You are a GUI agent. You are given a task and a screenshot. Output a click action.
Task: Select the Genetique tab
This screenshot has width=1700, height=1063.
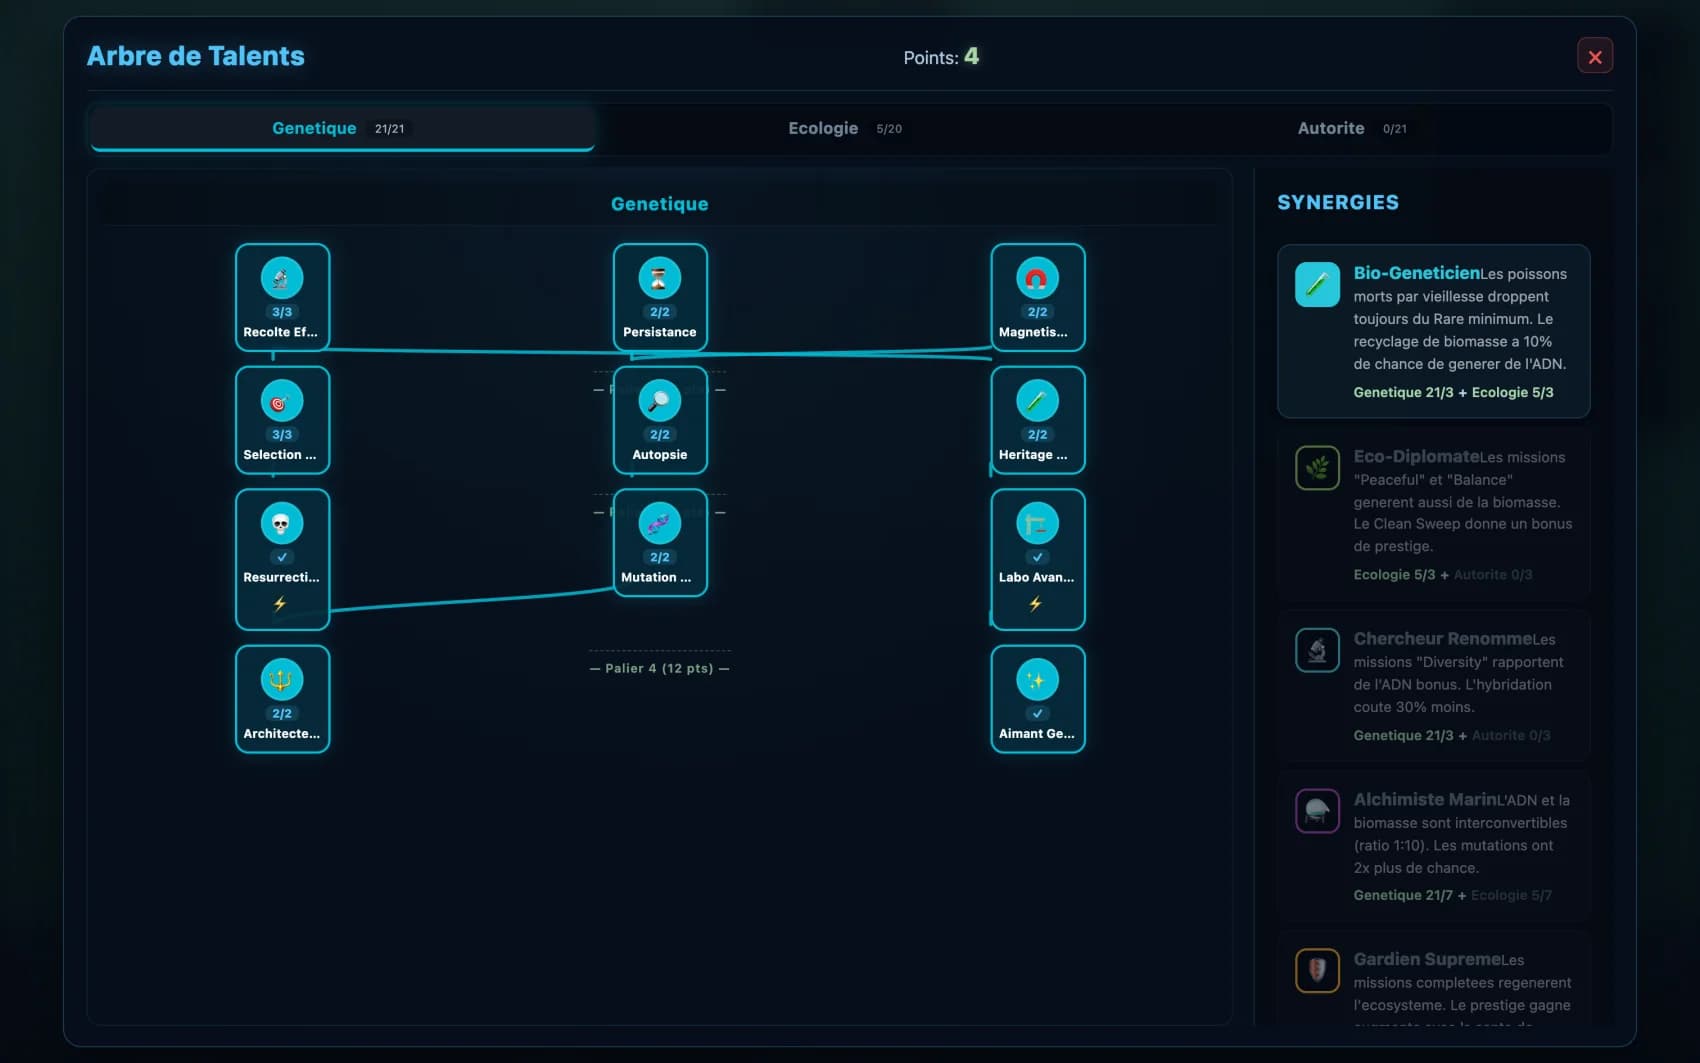[342, 128]
